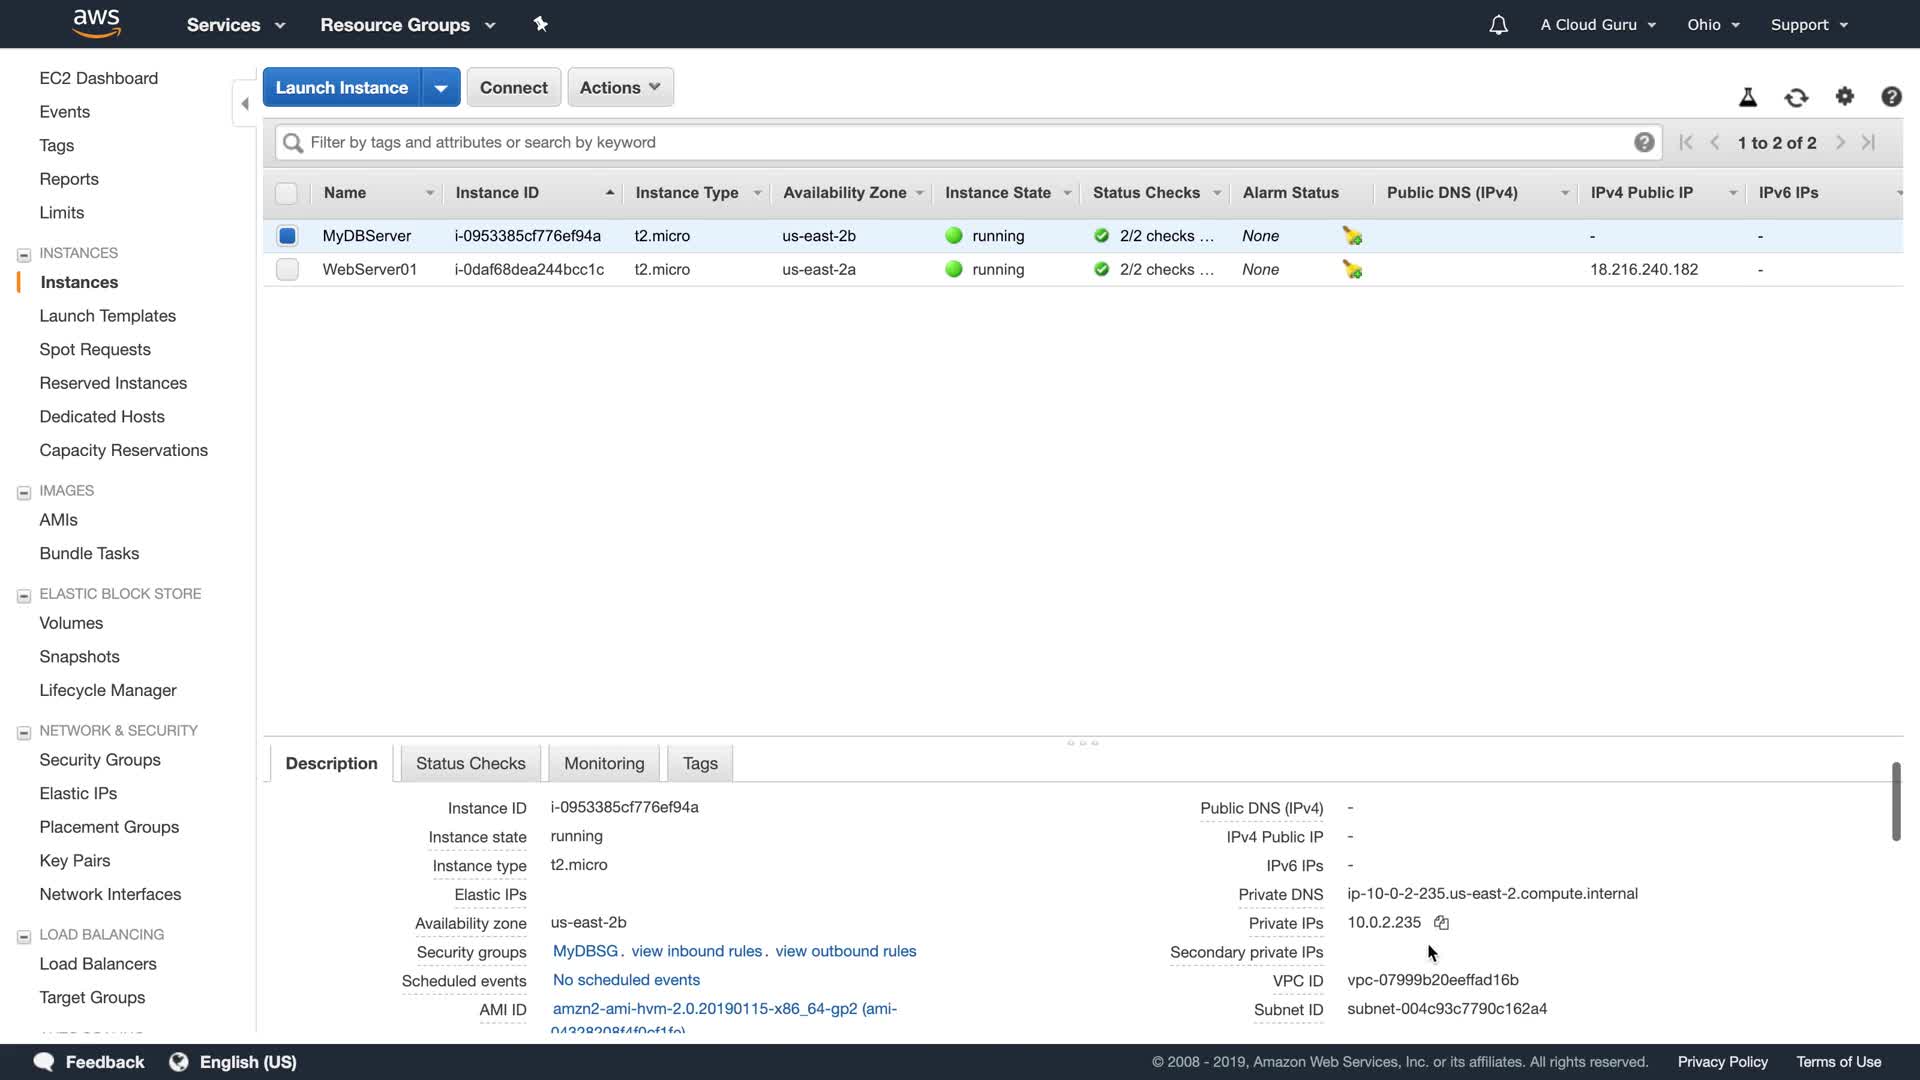Screen dimensions: 1920x1080
Task: Click the Connect button
Action: click(x=513, y=88)
